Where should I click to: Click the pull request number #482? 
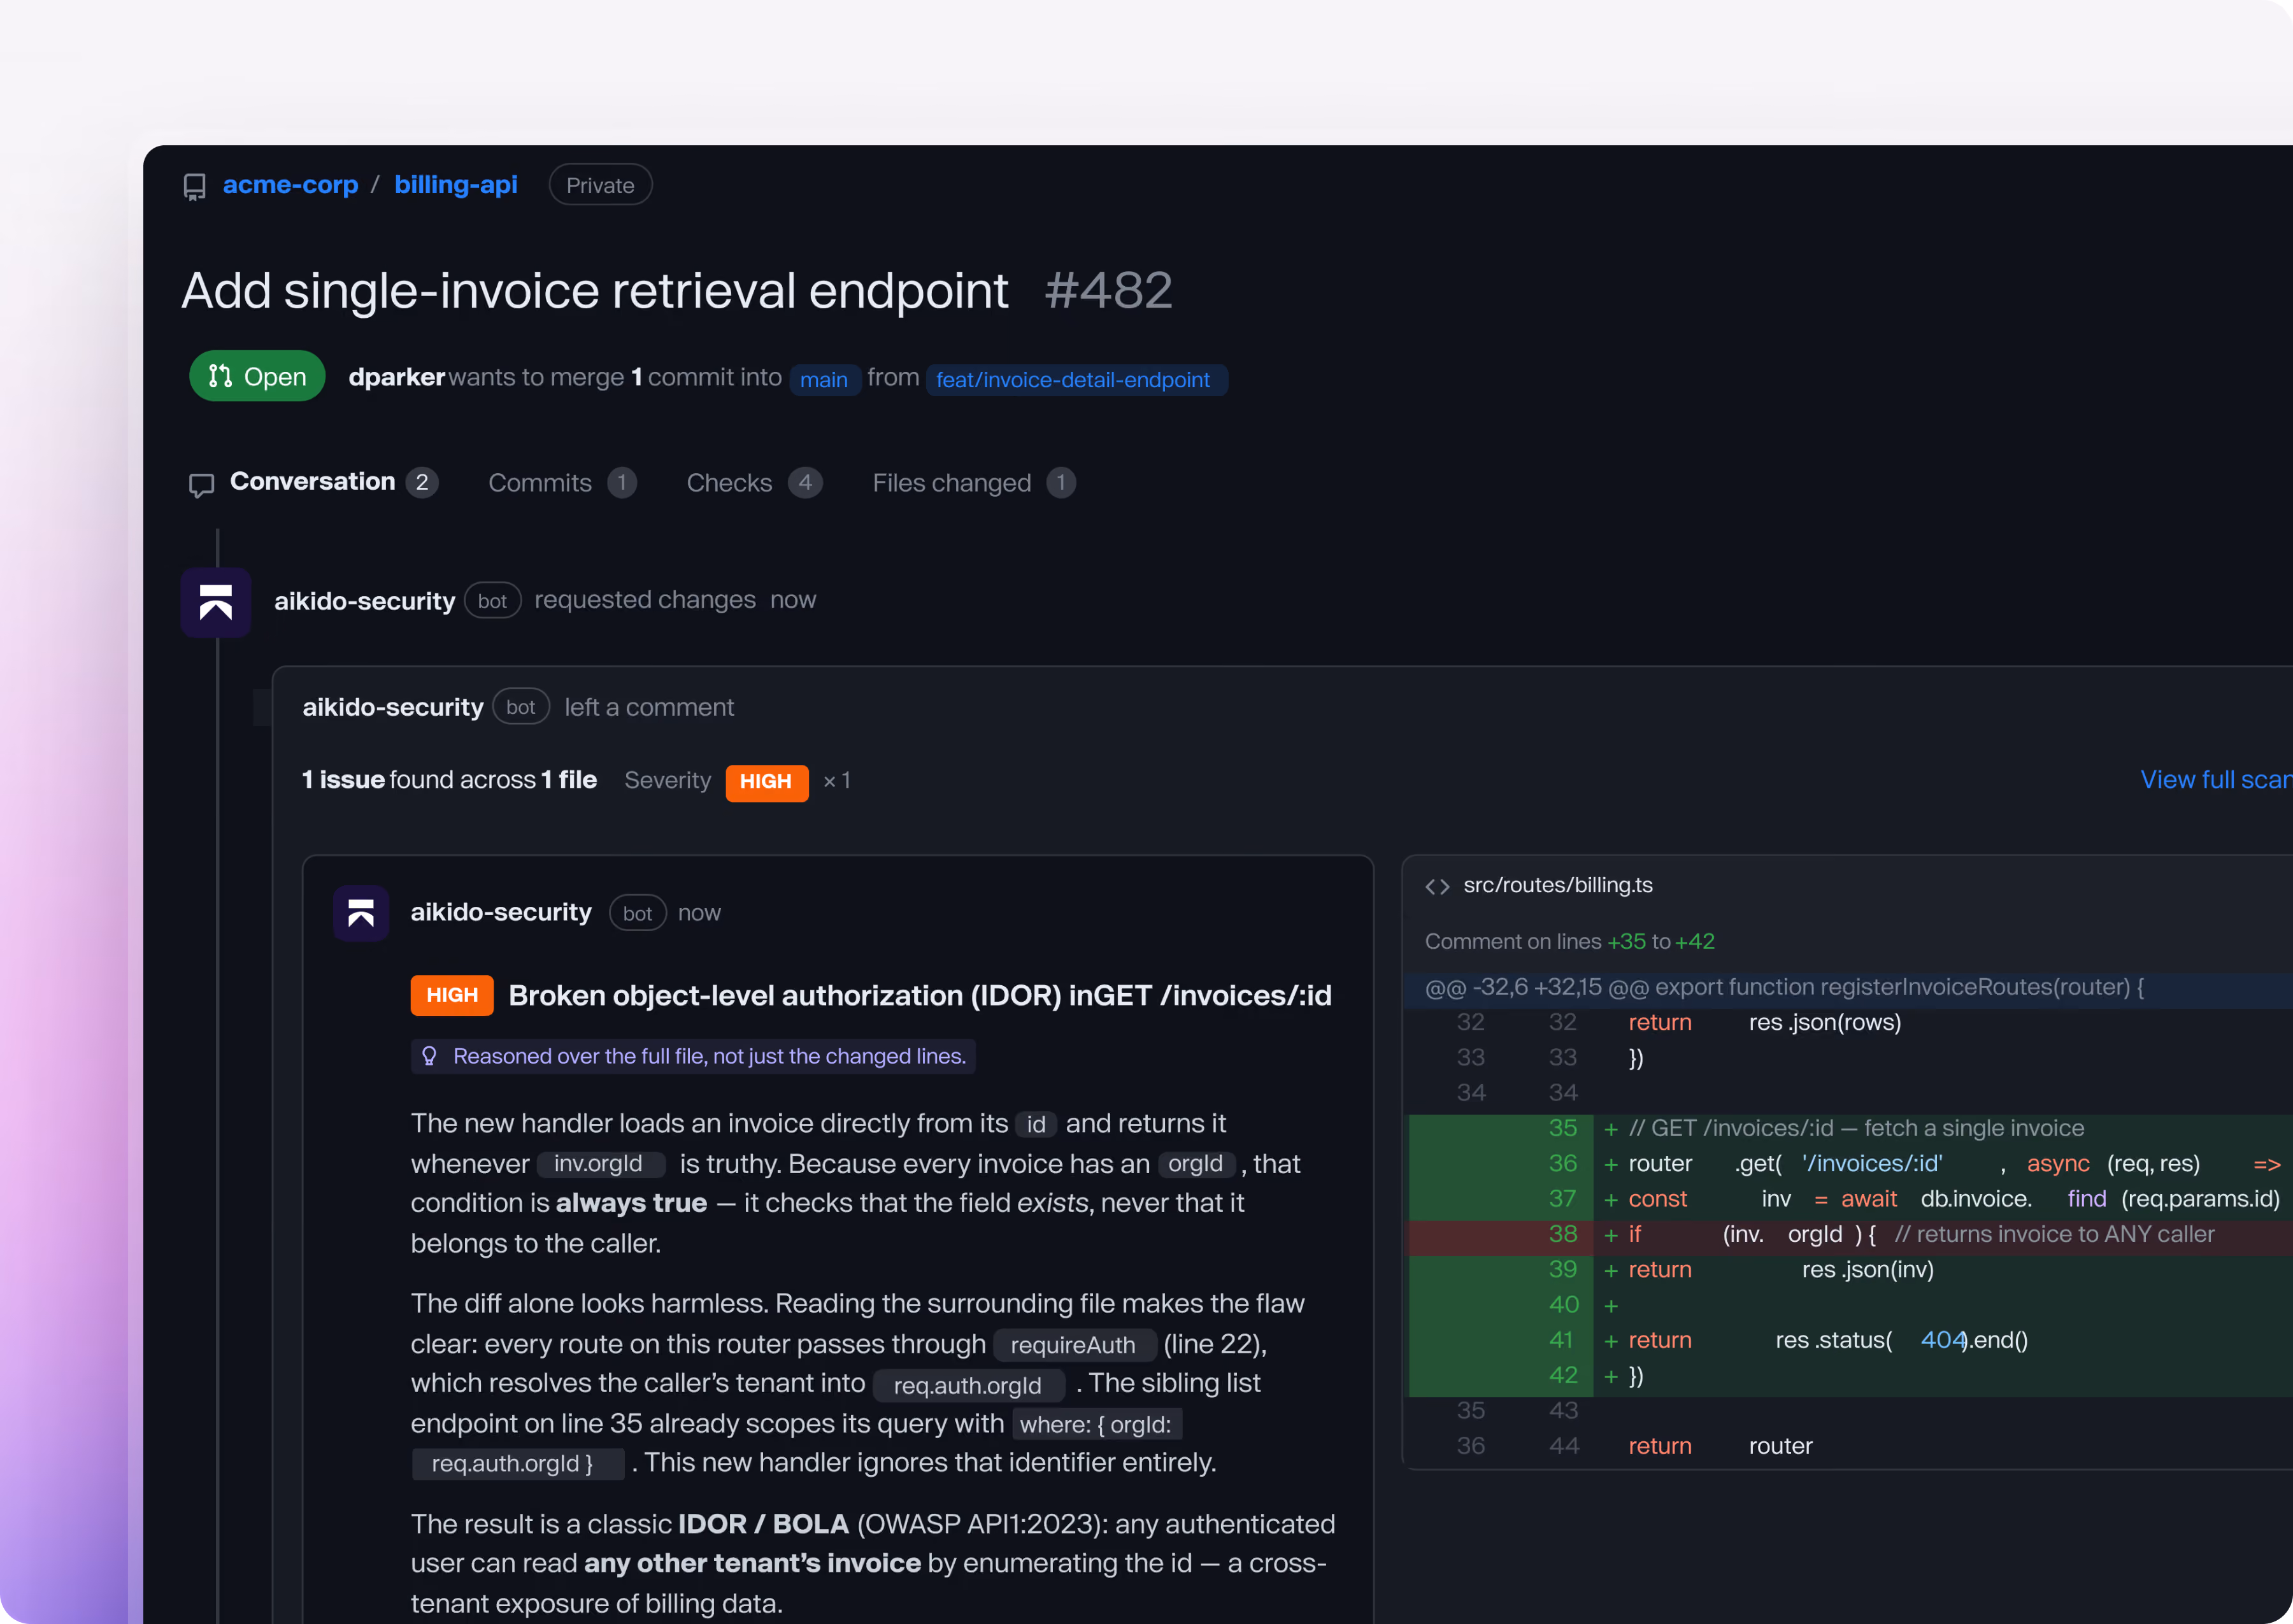(x=1108, y=291)
